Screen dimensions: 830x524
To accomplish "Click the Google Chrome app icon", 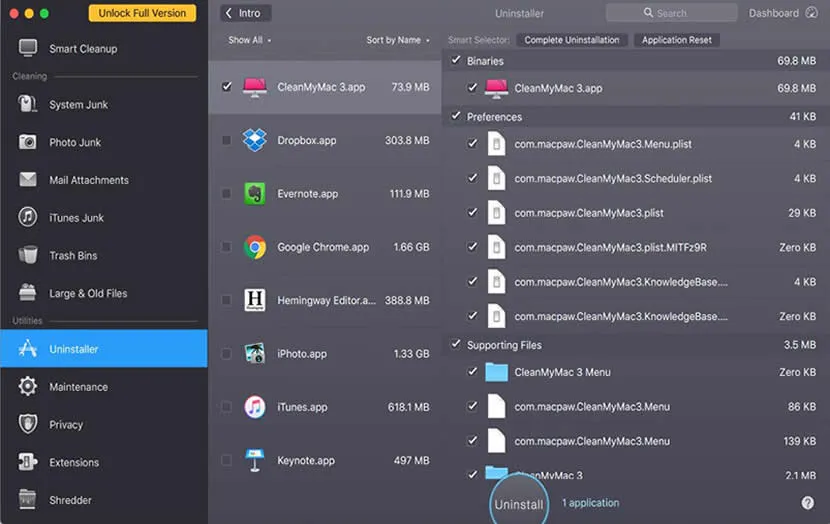I will pyautogui.click(x=255, y=247).
